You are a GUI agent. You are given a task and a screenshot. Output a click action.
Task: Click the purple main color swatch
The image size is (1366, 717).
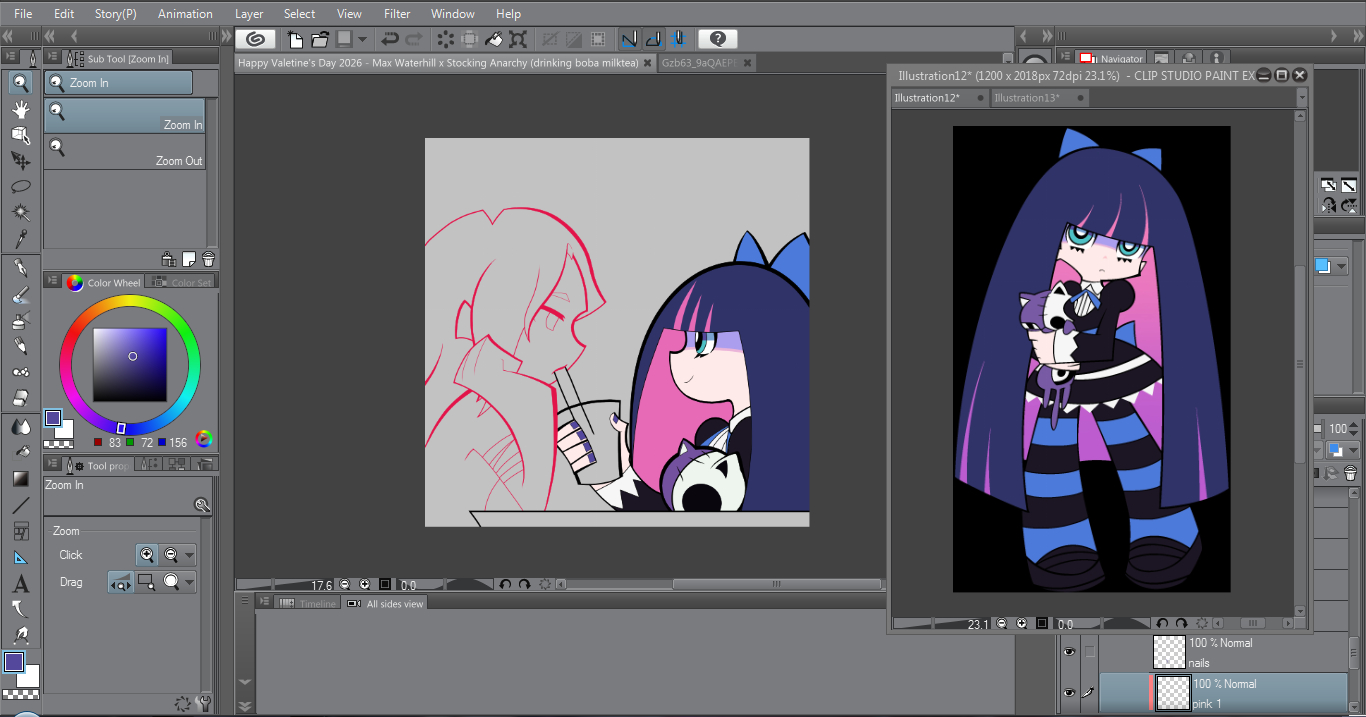click(x=53, y=418)
